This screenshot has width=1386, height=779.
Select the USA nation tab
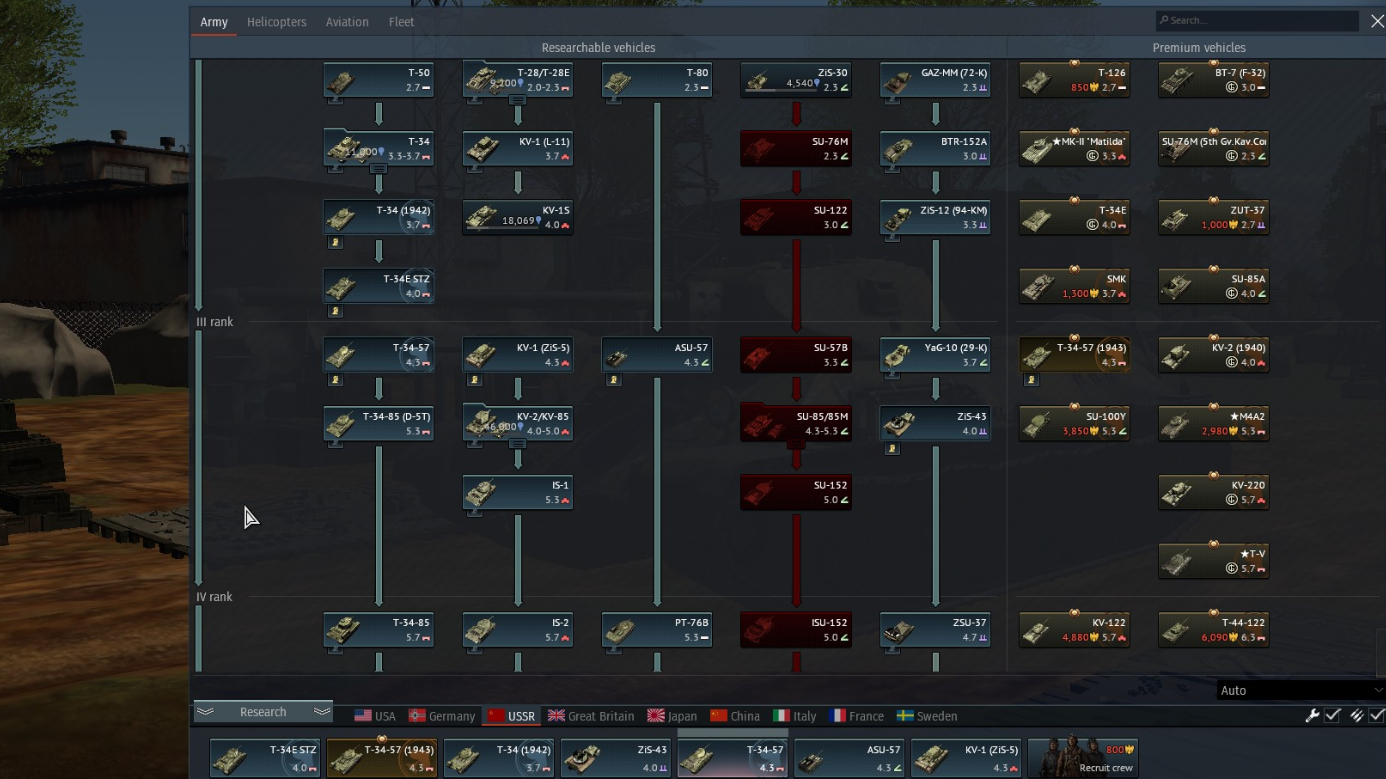click(376, 716)
